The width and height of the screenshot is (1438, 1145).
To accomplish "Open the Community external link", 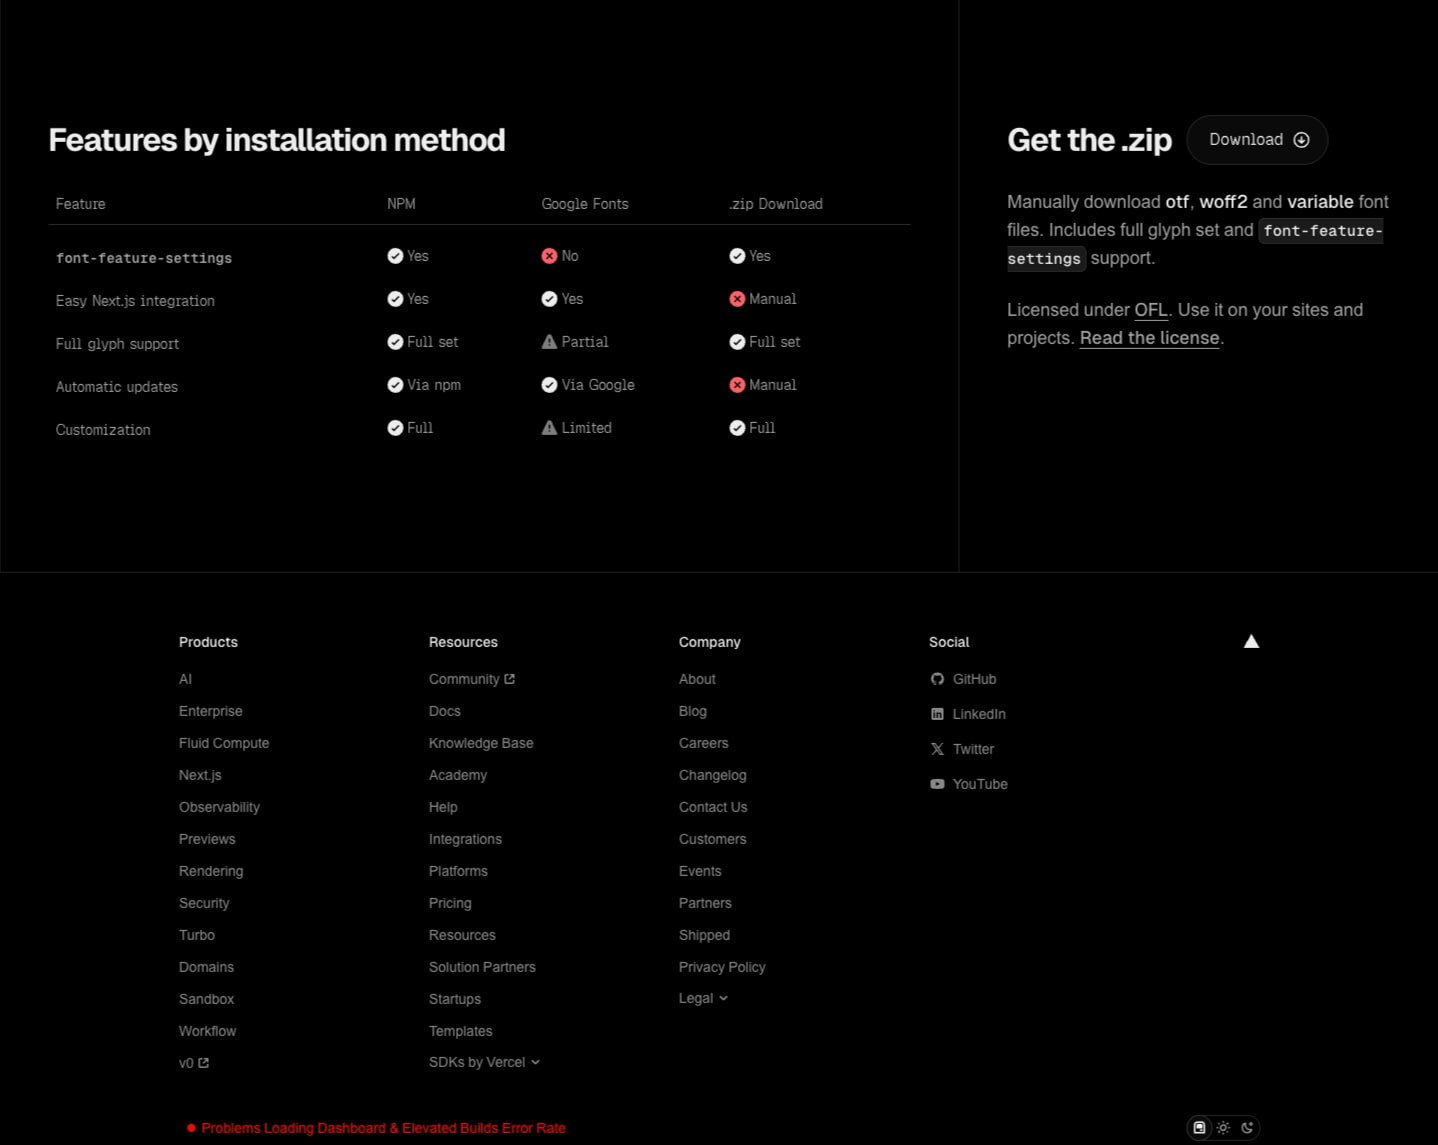I will 472,679.
